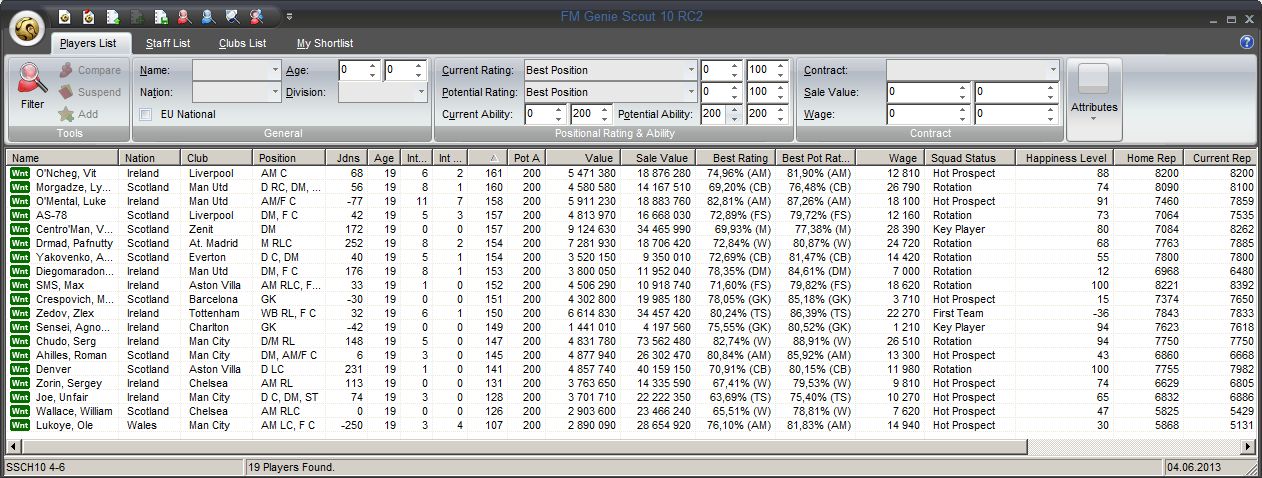
Task: Open the Nation dropdown
Action: point(275,92)
